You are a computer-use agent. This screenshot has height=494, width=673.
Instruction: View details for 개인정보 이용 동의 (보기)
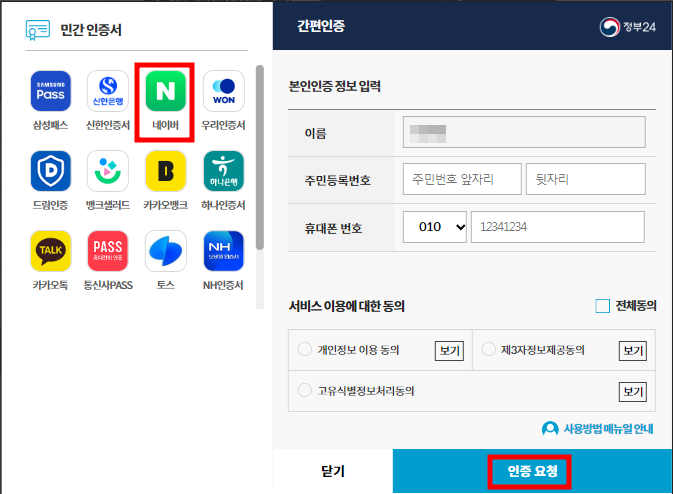pyautogui.click(x=449, y=351)
